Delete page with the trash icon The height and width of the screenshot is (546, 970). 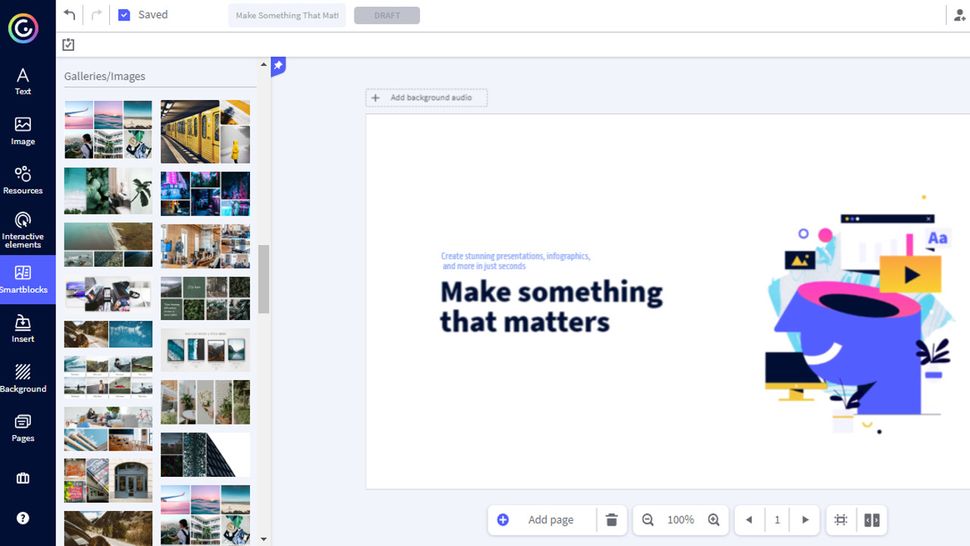coord(612,519)
